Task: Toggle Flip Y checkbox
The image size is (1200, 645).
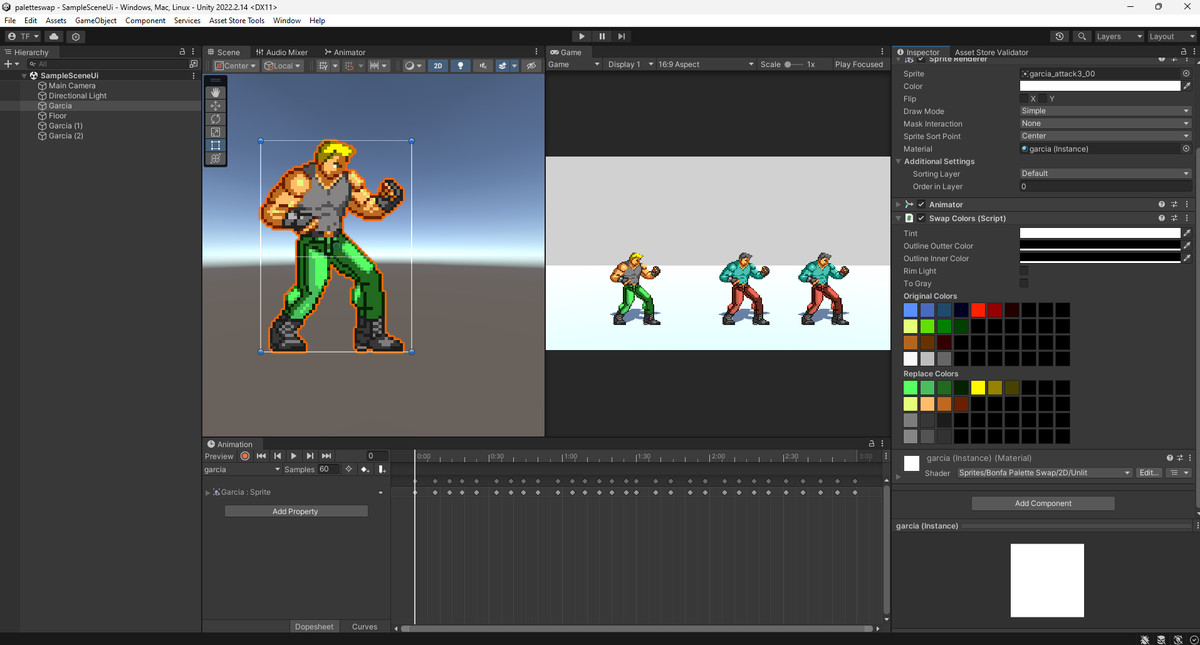Action: pyautogui.click(x=1042, y=99)
